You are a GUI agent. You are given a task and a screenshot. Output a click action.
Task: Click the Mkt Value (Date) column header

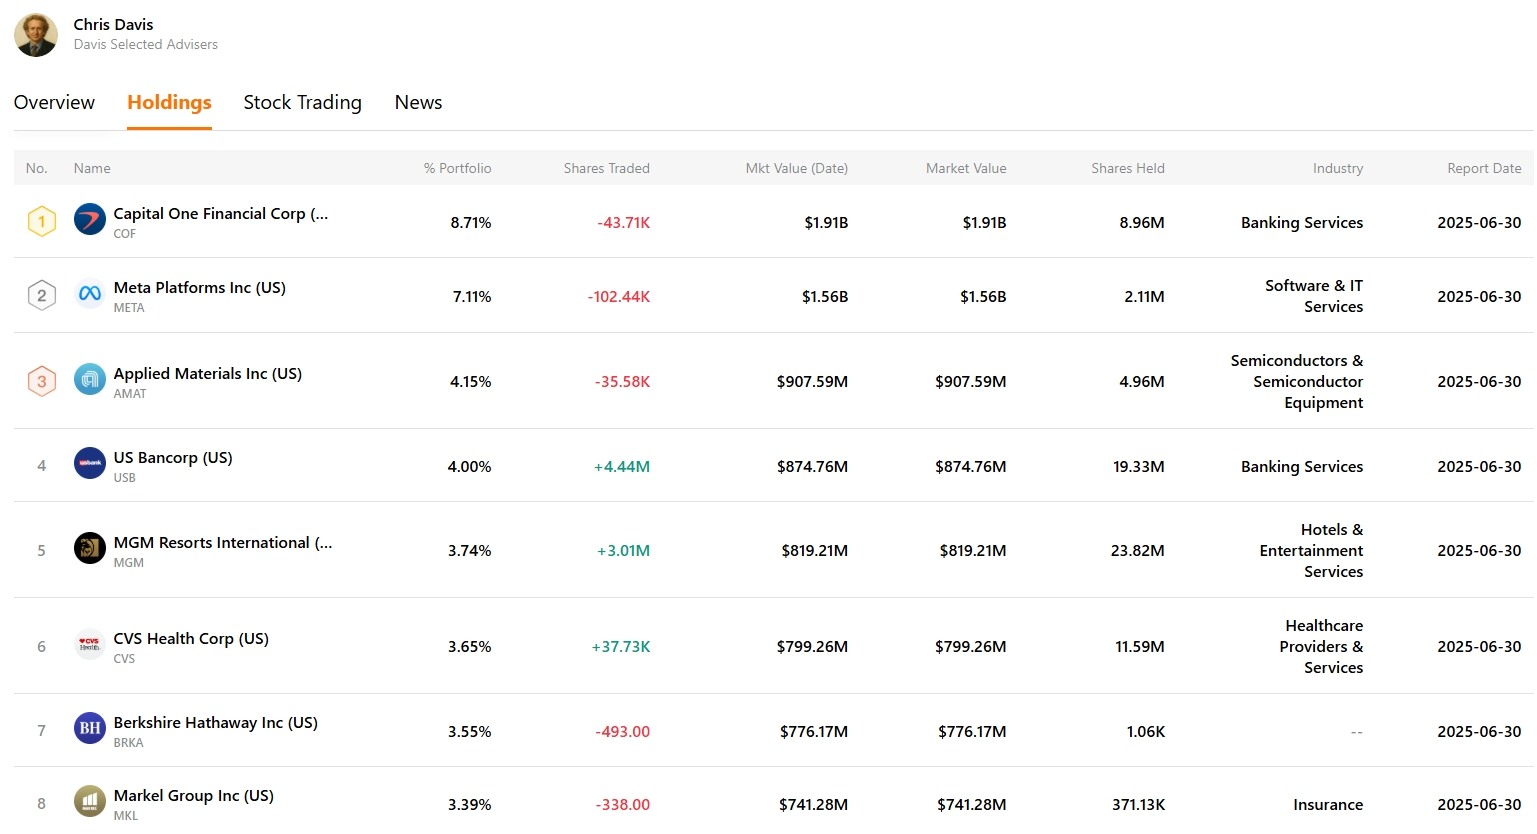pos(797,168)
